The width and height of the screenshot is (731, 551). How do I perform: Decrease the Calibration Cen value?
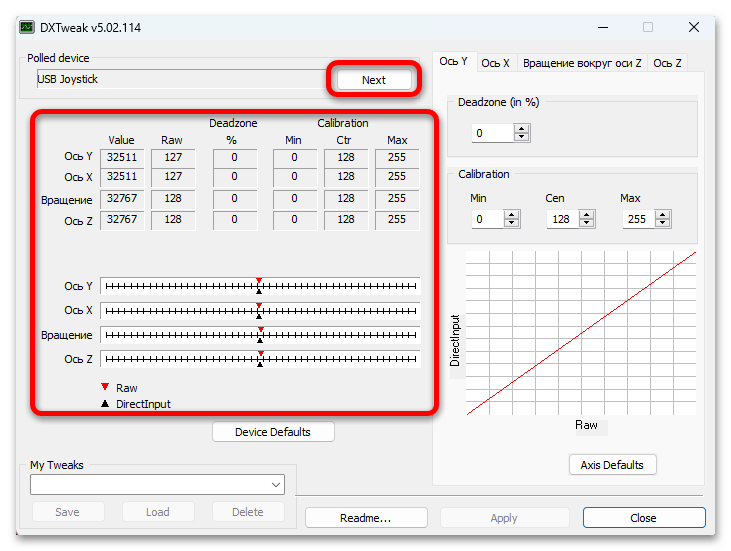pos(587,223)
